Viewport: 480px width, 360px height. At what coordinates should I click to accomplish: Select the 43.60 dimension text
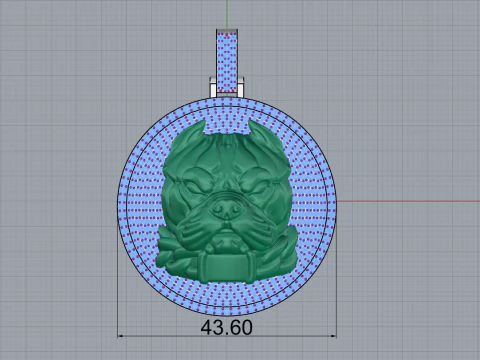coord(227,327)
